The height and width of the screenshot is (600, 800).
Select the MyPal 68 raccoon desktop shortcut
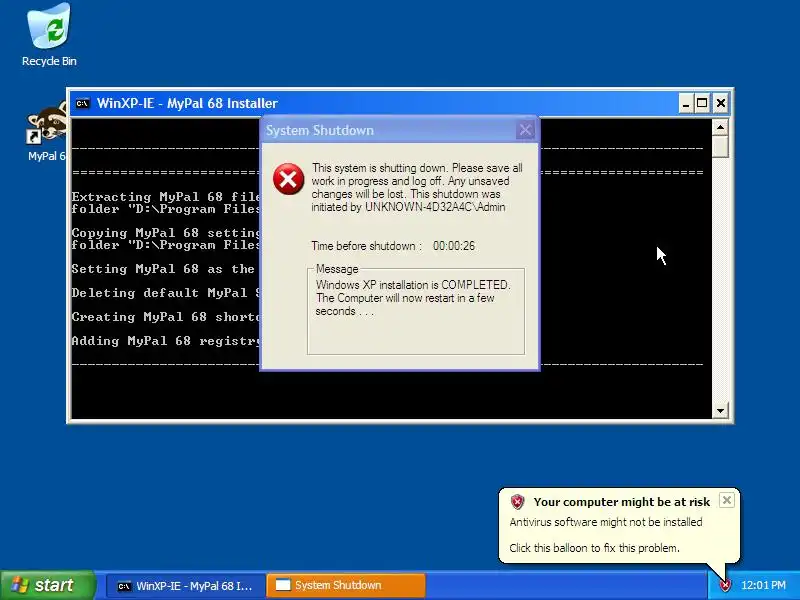coord(46,132)
